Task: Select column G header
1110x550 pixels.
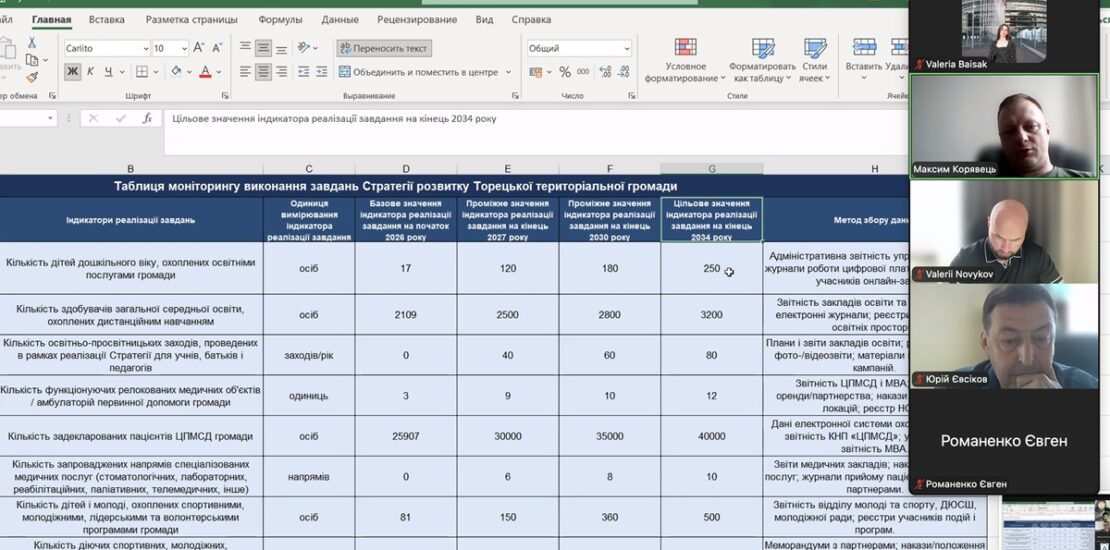Action: (x=711, y=168)
